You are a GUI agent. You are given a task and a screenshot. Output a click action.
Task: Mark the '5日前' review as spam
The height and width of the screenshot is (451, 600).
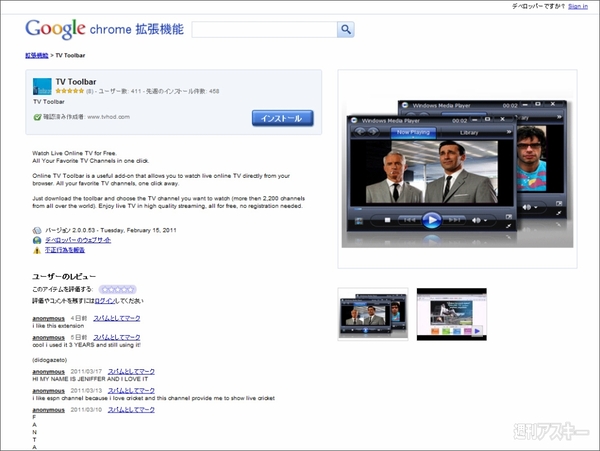(117, 337)
